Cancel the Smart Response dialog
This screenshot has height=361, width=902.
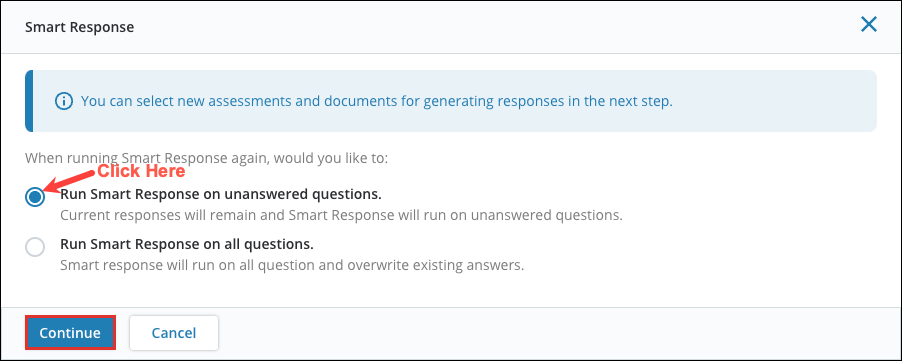[174, 332]
